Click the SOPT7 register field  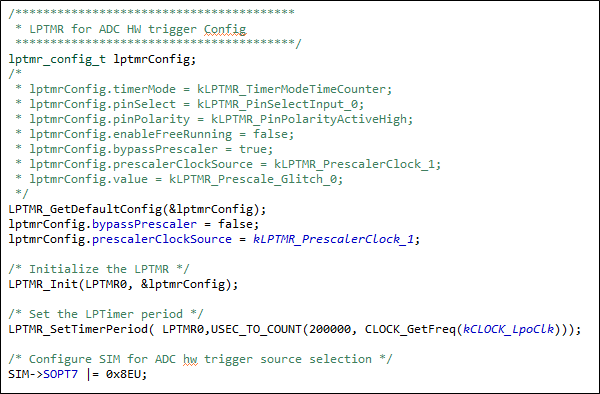(x=60, y=374)
